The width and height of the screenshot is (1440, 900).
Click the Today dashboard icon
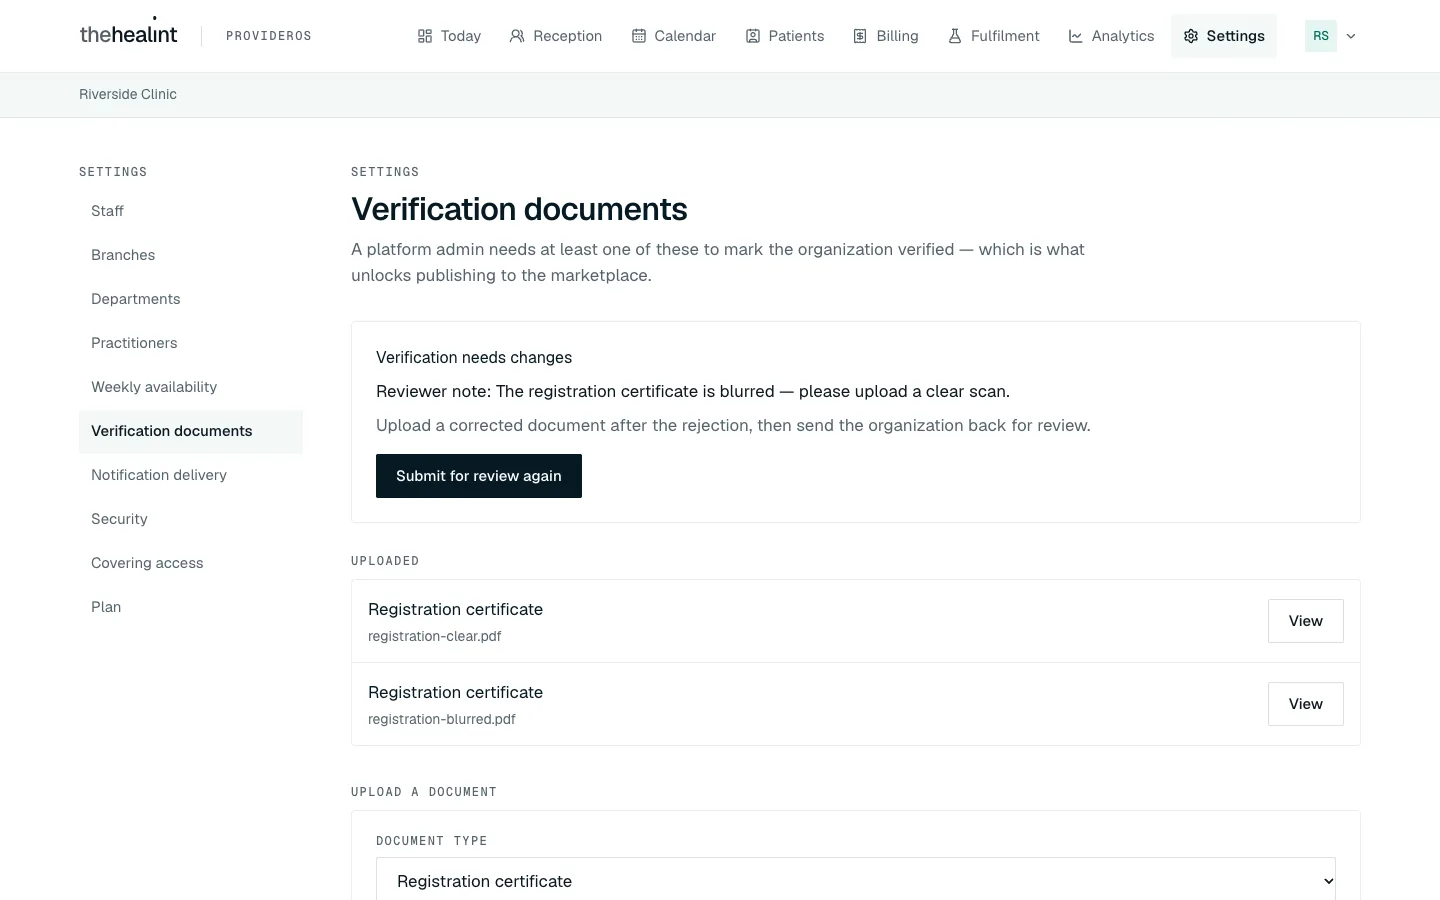pyautogui.click(x=425, y=36)
